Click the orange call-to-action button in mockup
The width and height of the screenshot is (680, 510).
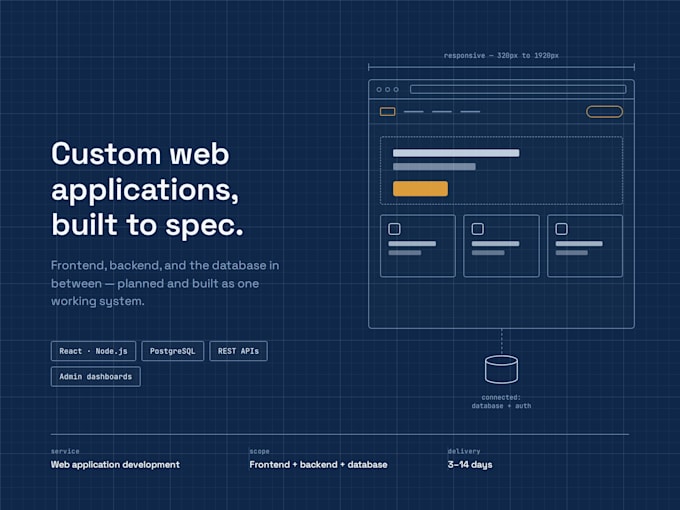pyautogui.click(x=420, y=189)
